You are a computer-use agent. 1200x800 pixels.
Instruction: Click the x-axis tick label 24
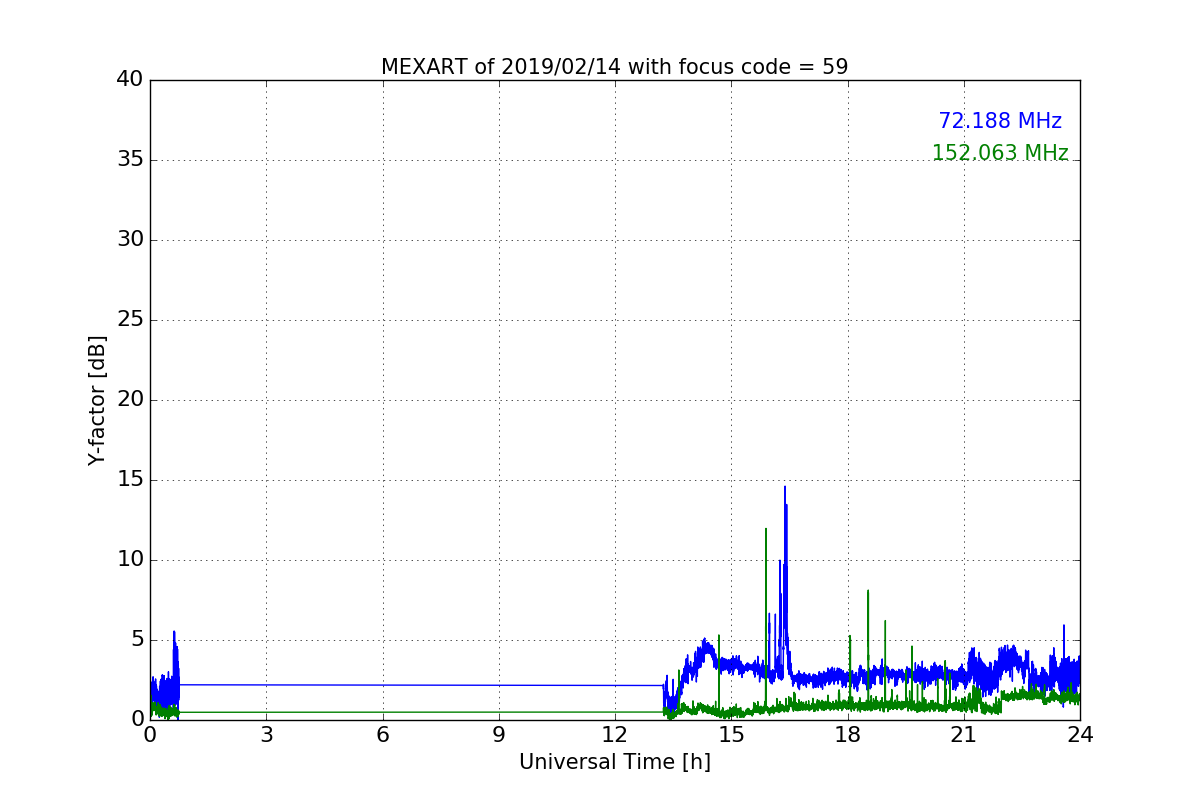click(x=1080, y=735)
